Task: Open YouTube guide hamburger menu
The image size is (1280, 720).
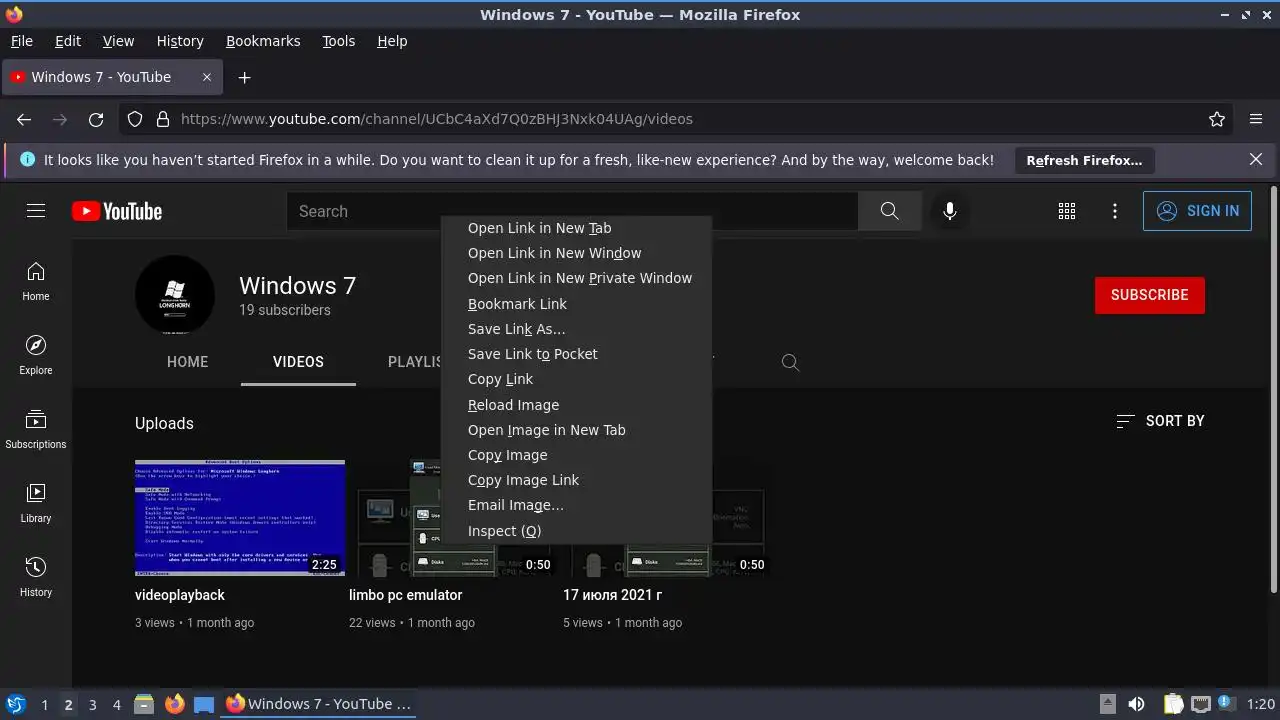Action: 36,211
